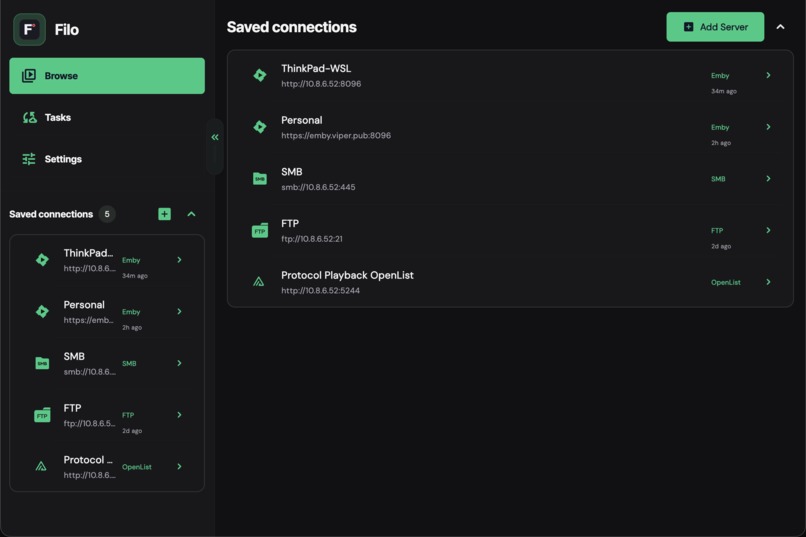The width and height of the screenshot is (806, 537).
Task: Click the Add Server button
Action: [715, 27]
